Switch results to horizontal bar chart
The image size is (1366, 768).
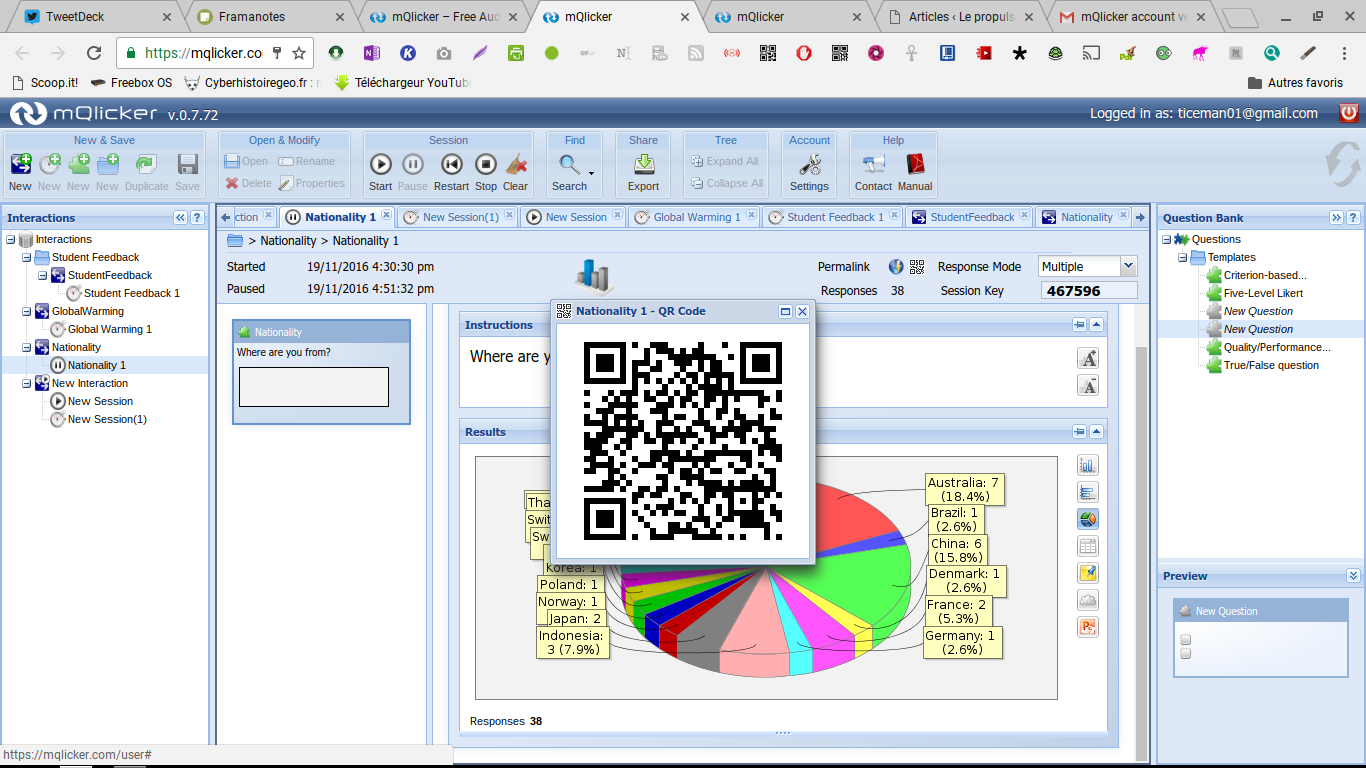[1088, 492]
